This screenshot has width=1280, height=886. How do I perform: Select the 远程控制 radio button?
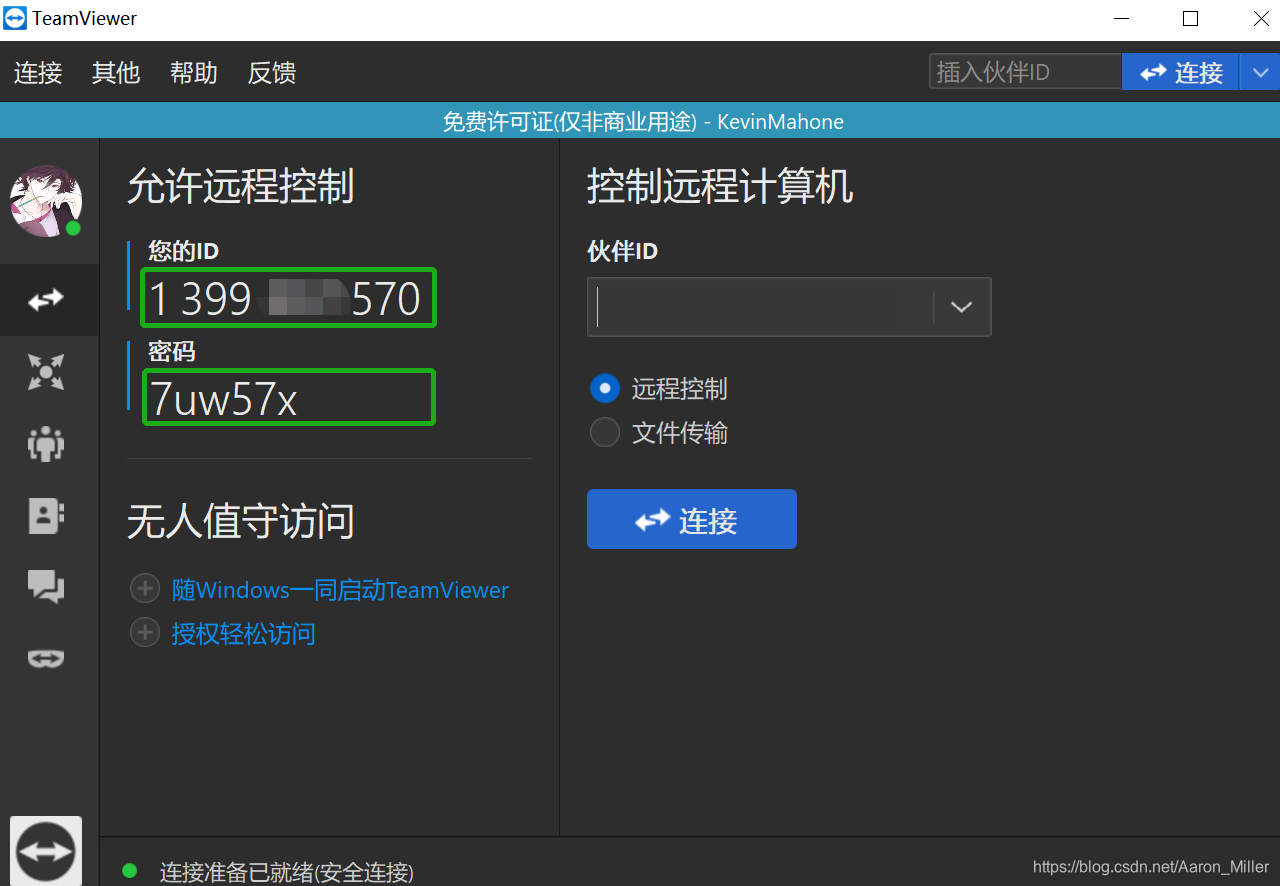click(x=605, y=389)
